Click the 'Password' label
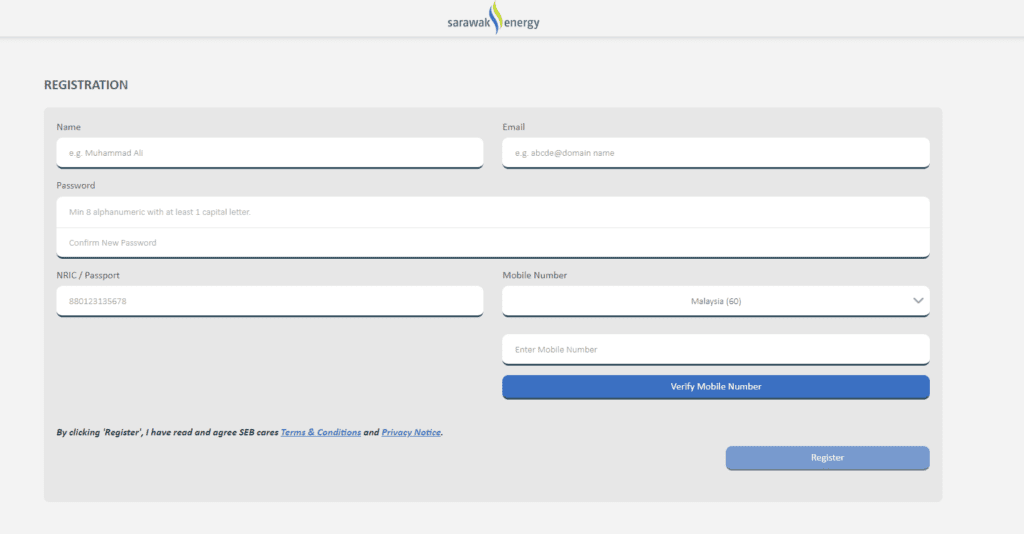Viewport: 1024px width, 534px height. 76,185
